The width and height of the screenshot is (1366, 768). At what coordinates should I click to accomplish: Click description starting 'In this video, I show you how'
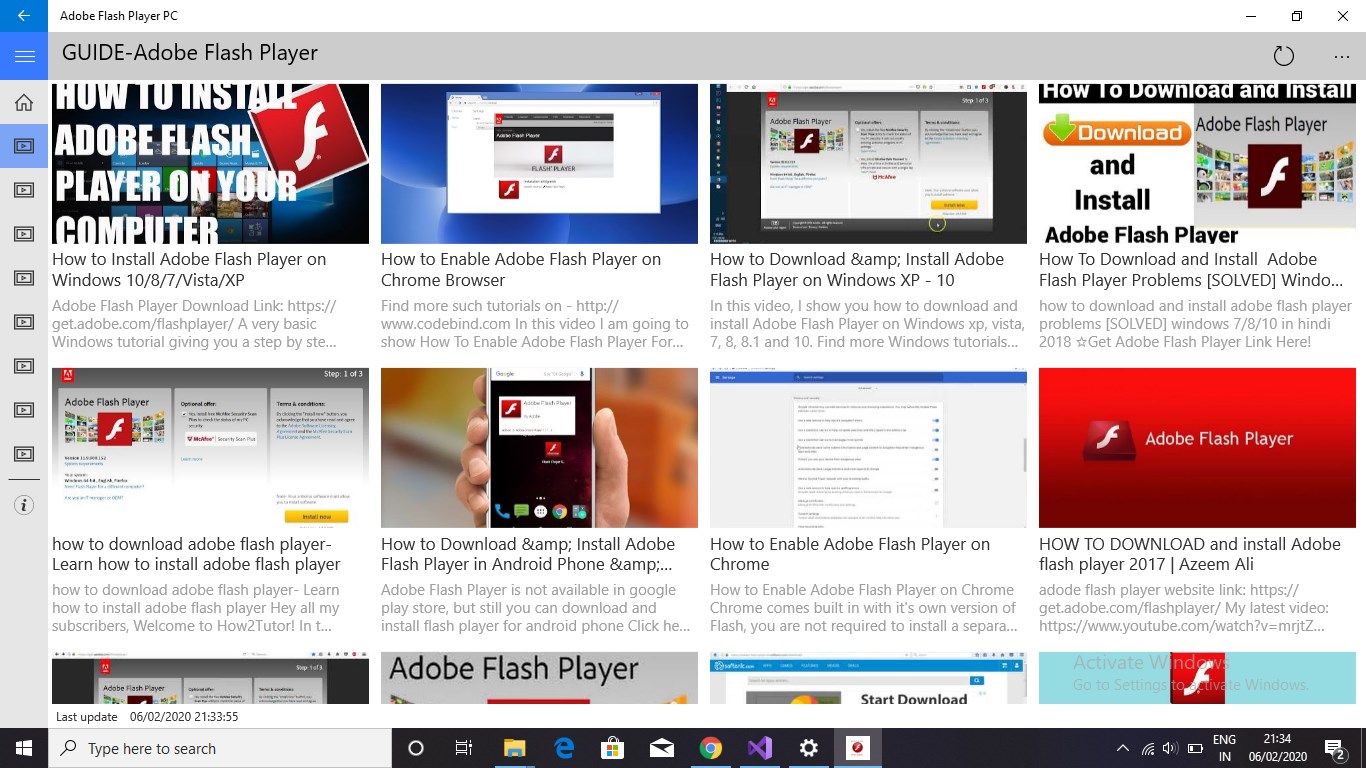pos(865,324)
